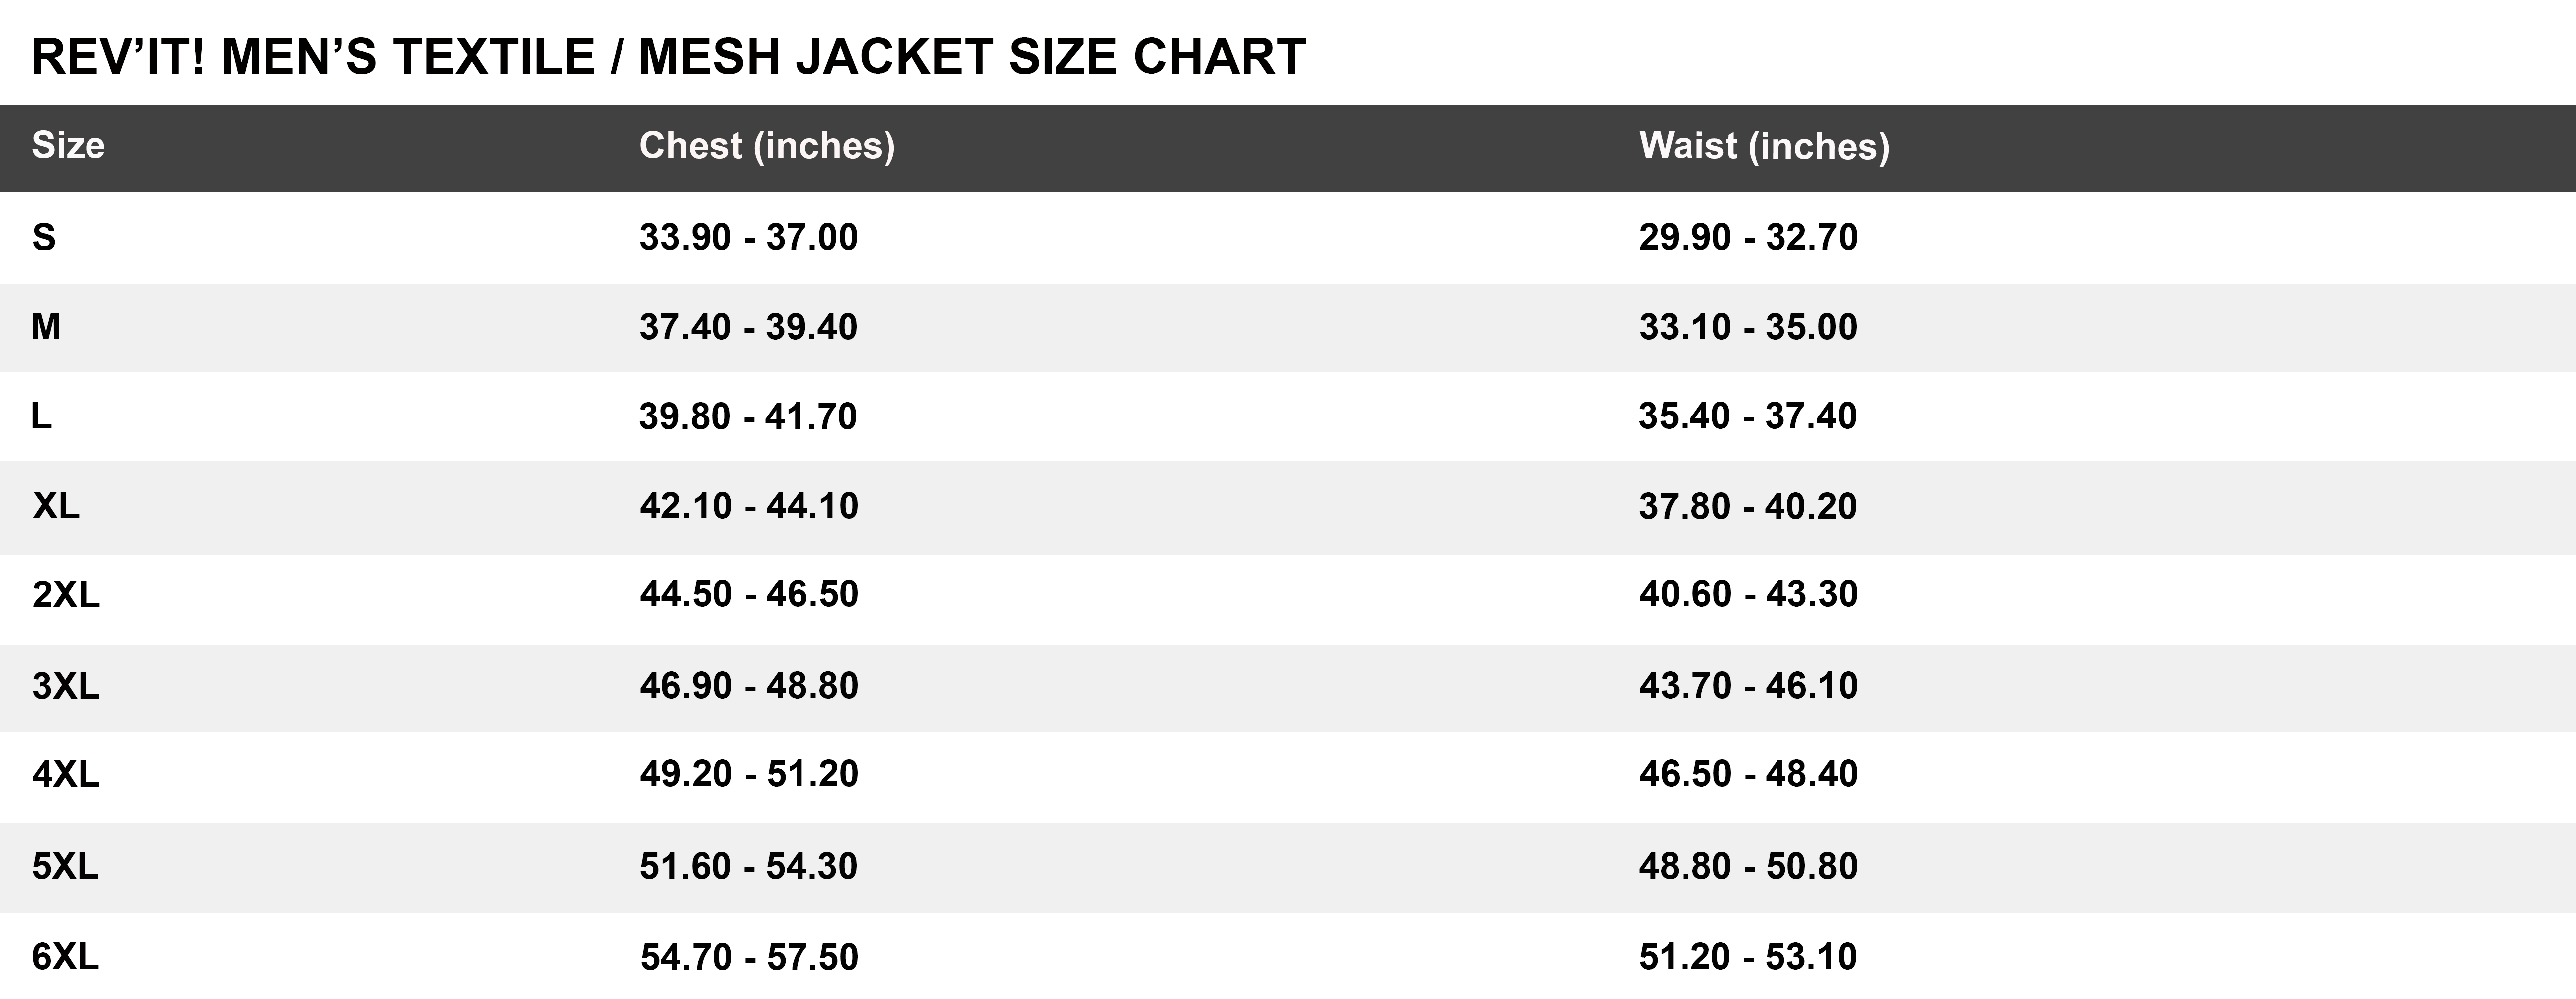Image resolution: width=2576 pixels, height=999 pixels.
Task: Select chest value 54.70 - 57.50
Action: [x=749, y=957]
